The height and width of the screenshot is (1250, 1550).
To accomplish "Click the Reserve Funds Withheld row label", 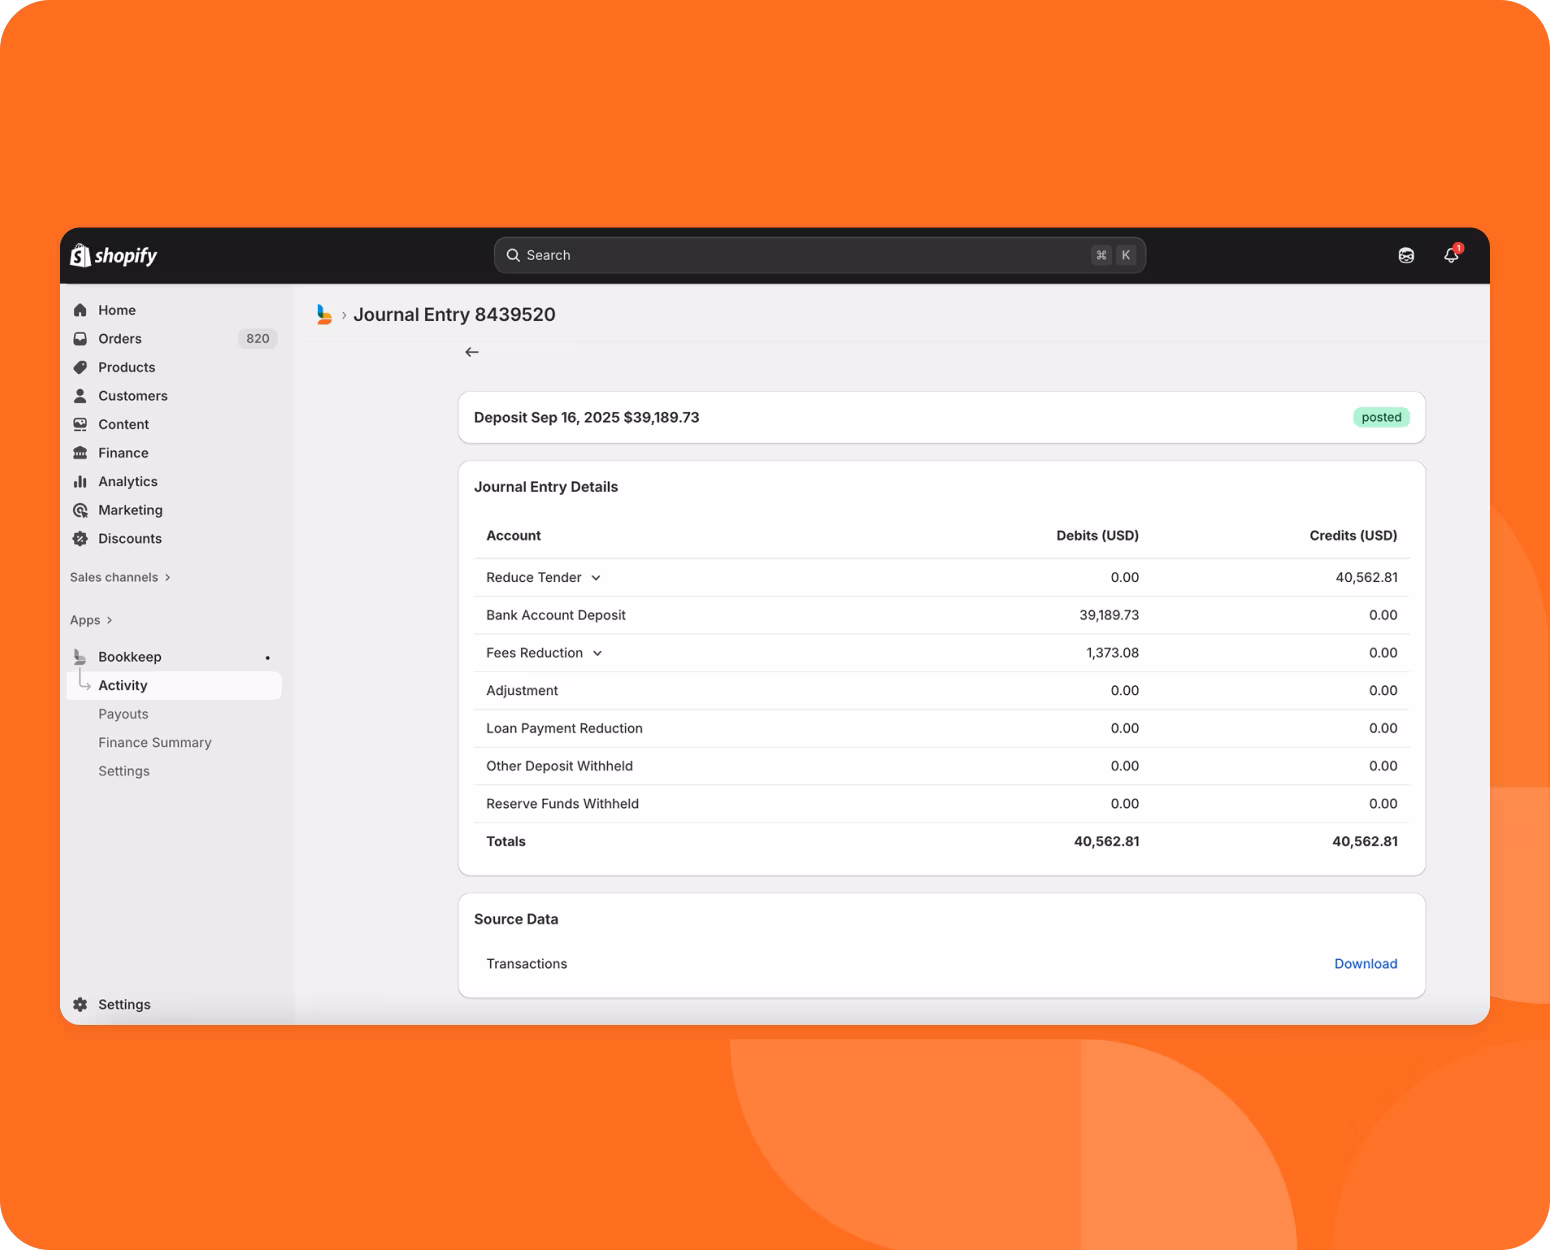I will tap(562, 804).
